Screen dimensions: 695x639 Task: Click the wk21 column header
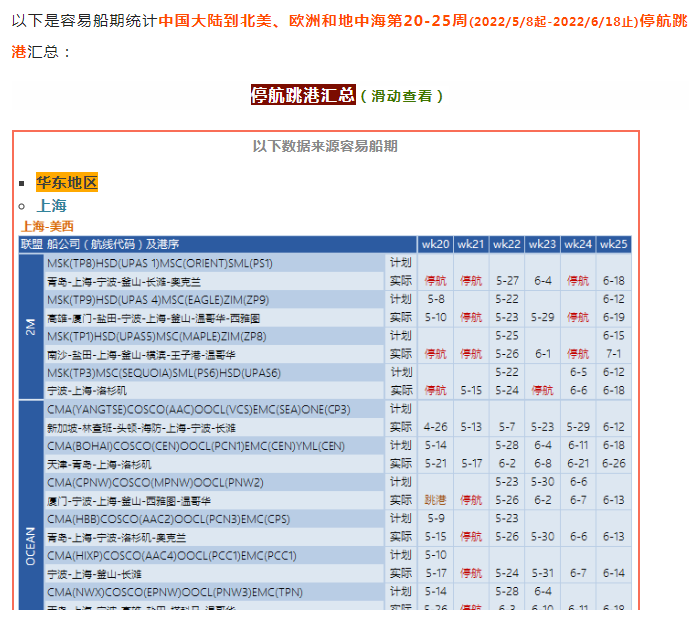(471, 244)
